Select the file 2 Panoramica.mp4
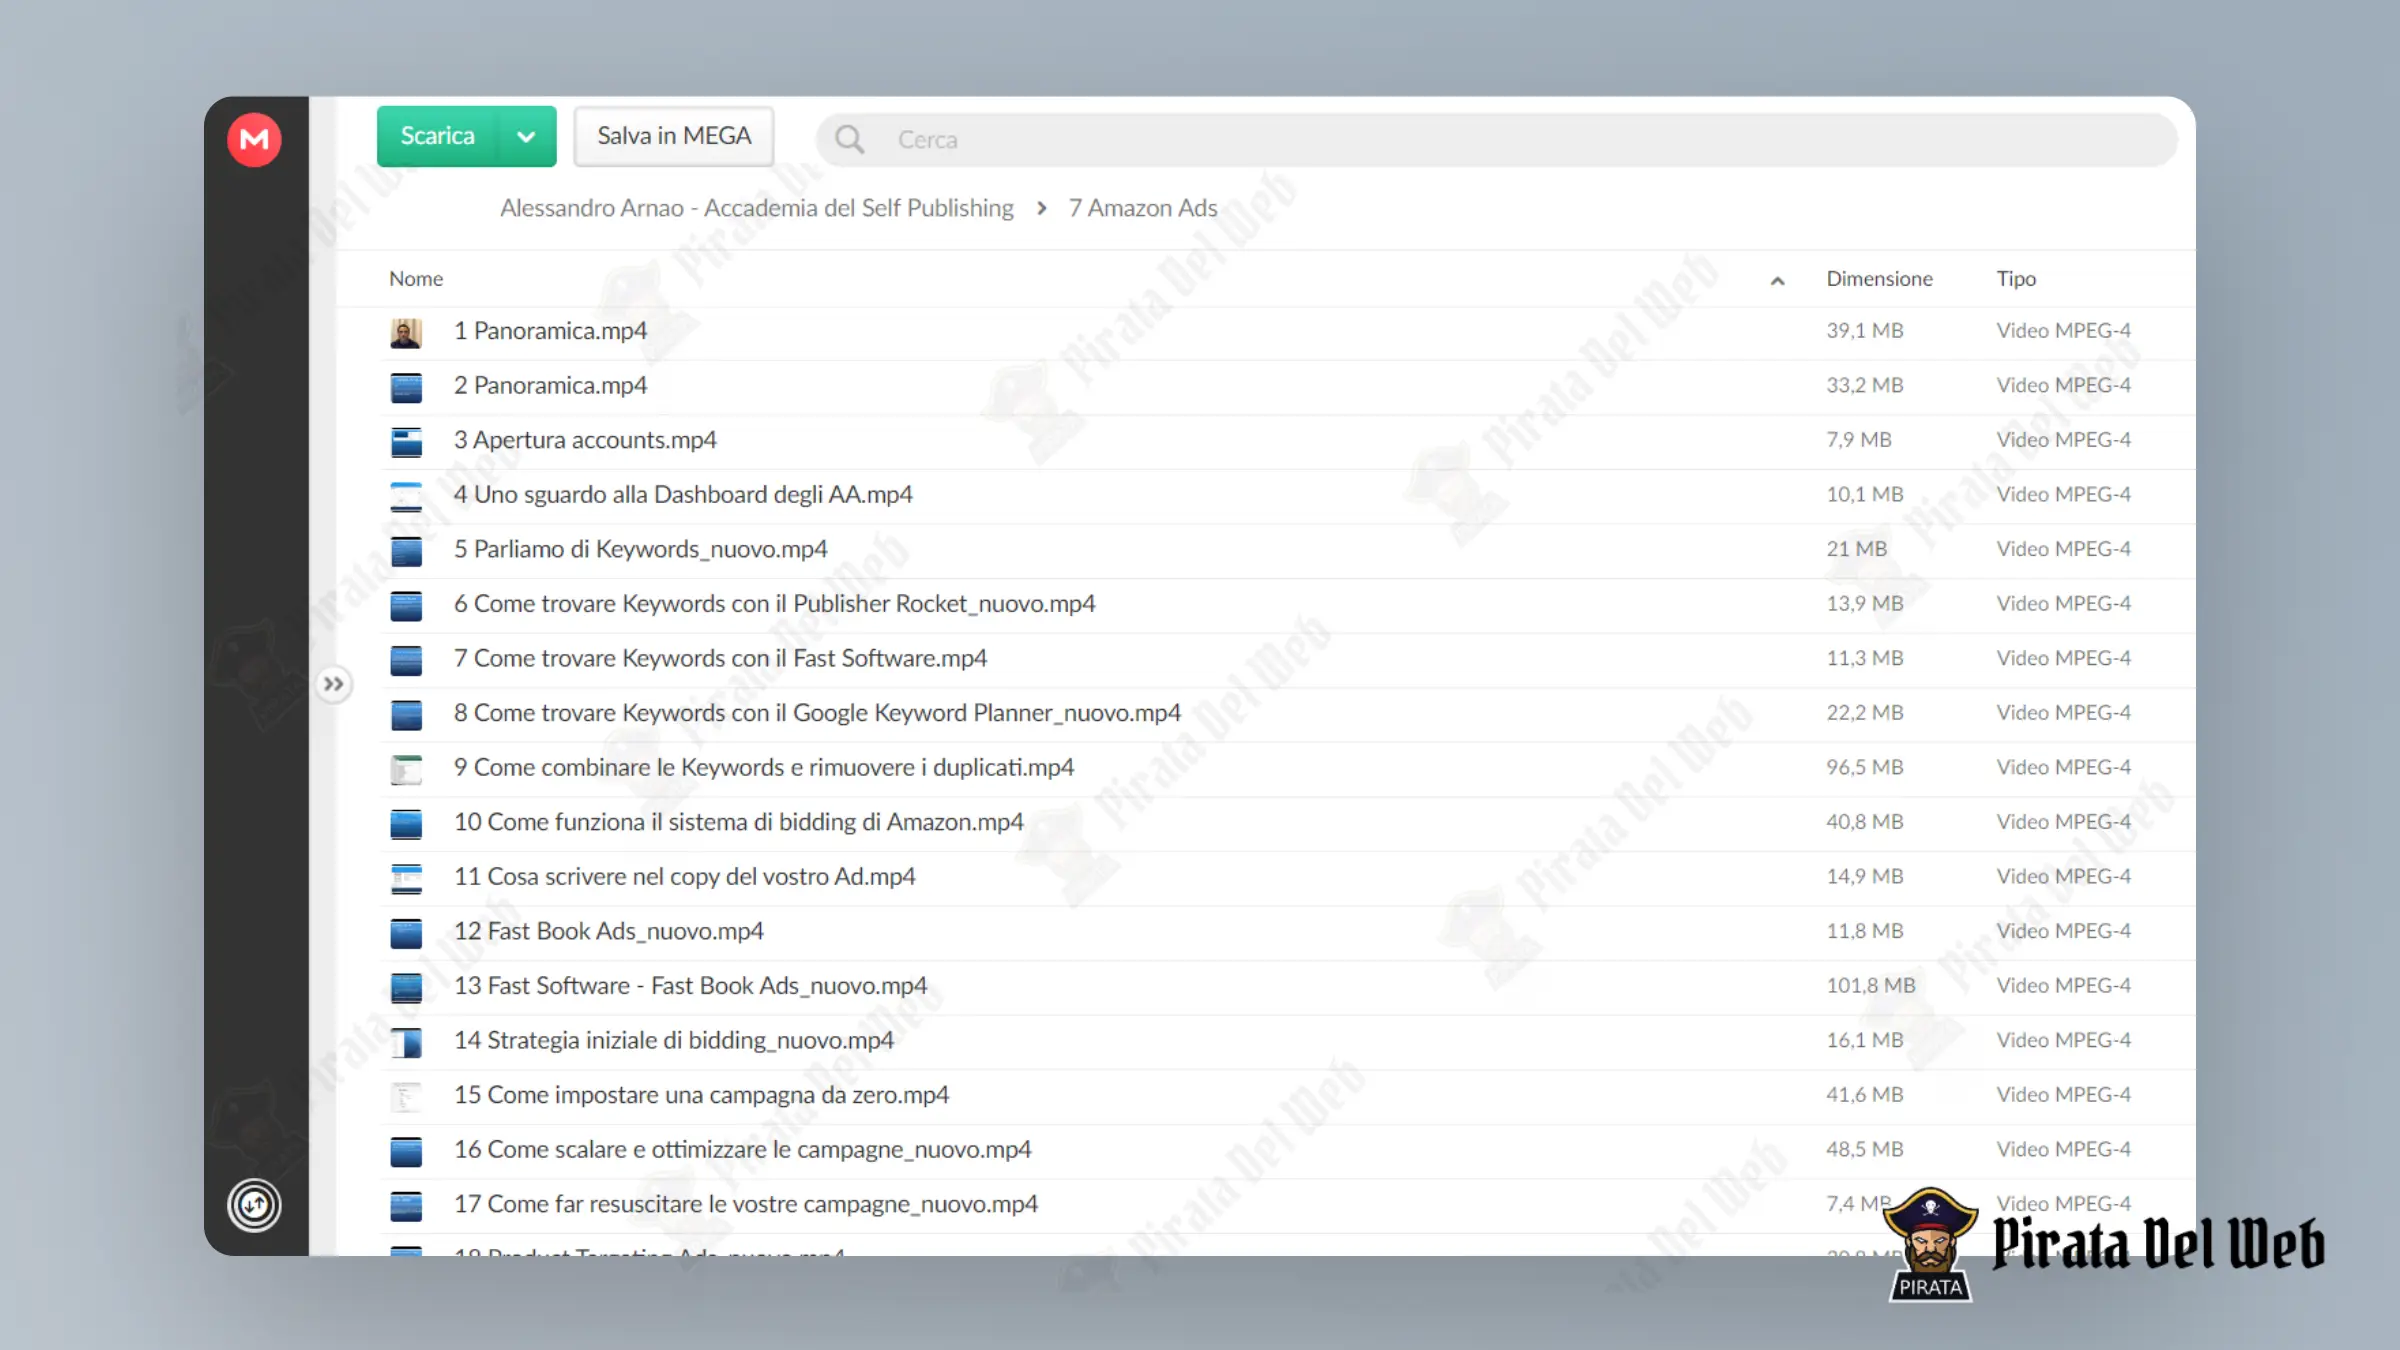 coord(550,386)
